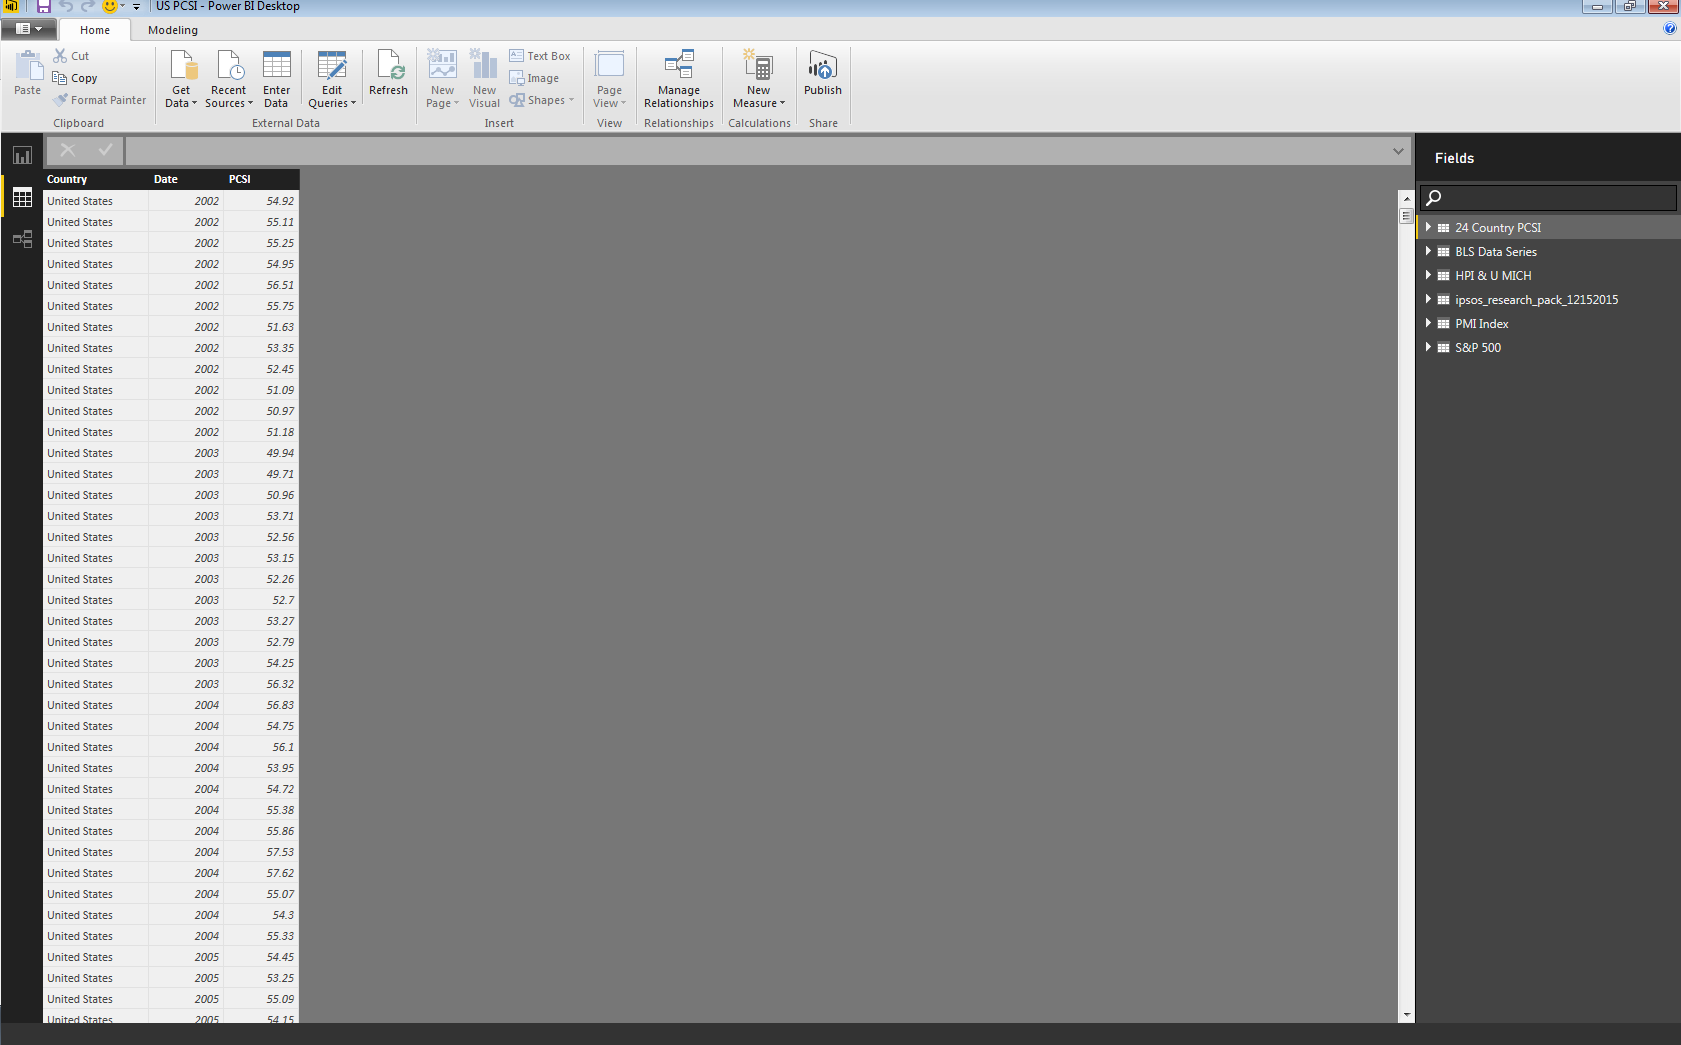This screenshot has width=1681, height=1045.
Task: Open the Get Data menu
Action: pyautogui.click(x=181, y=80)
